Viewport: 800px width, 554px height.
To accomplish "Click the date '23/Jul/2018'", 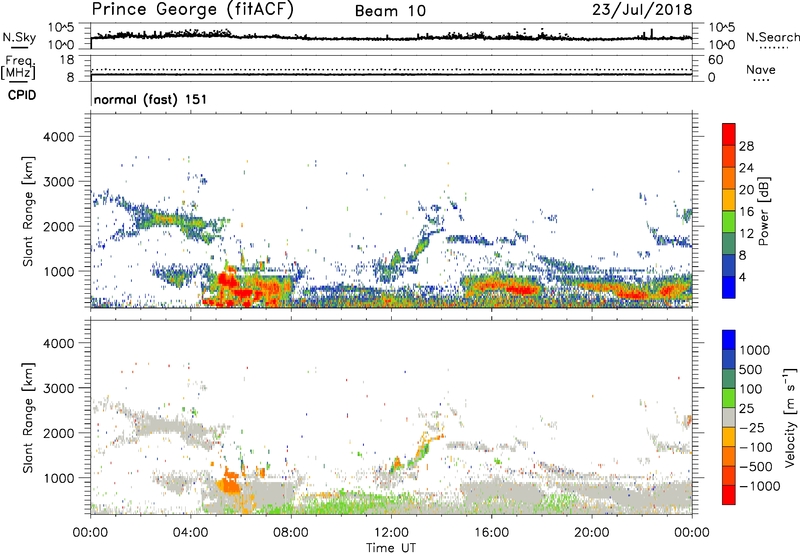I will coord(642,10).
